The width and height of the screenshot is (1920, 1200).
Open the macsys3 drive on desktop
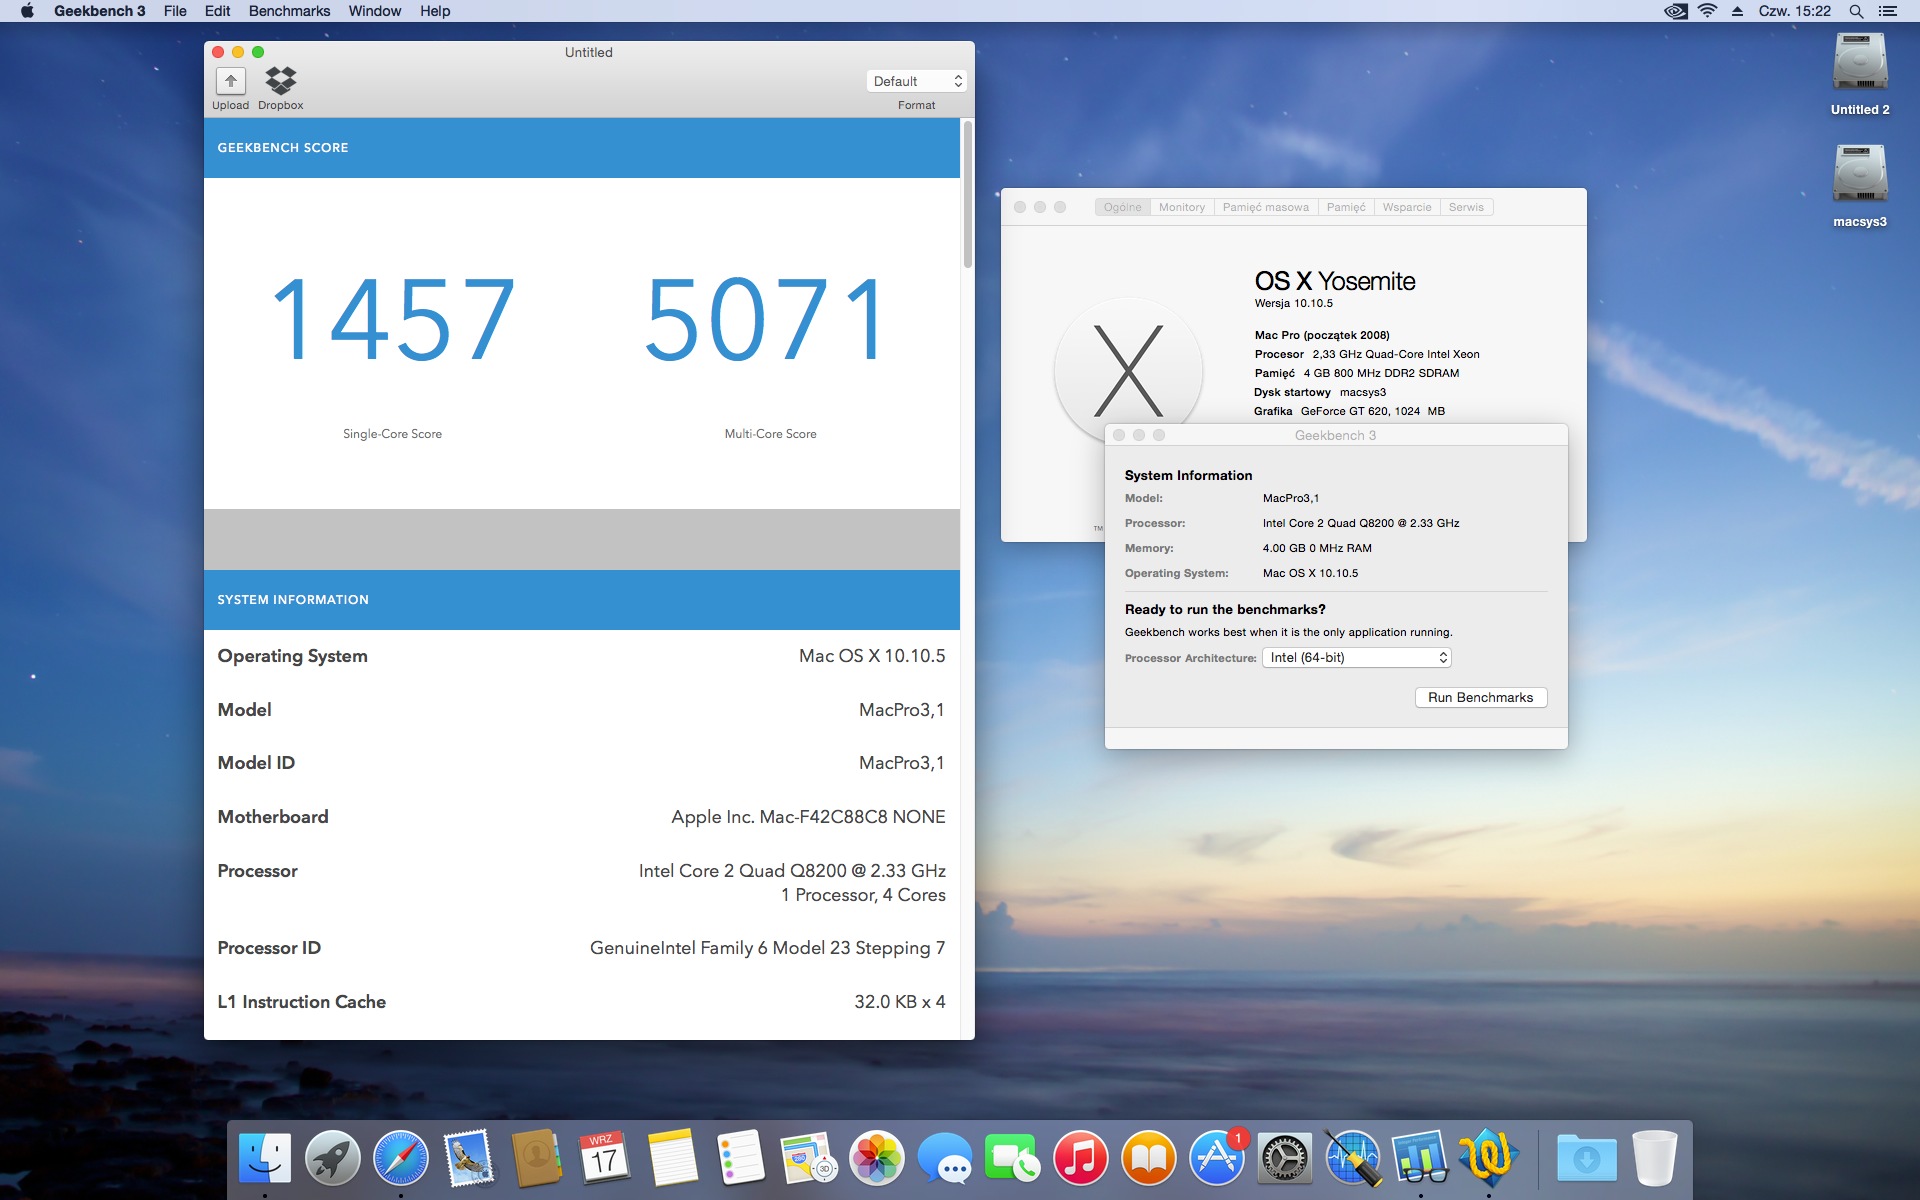[x=1859, y=175]
